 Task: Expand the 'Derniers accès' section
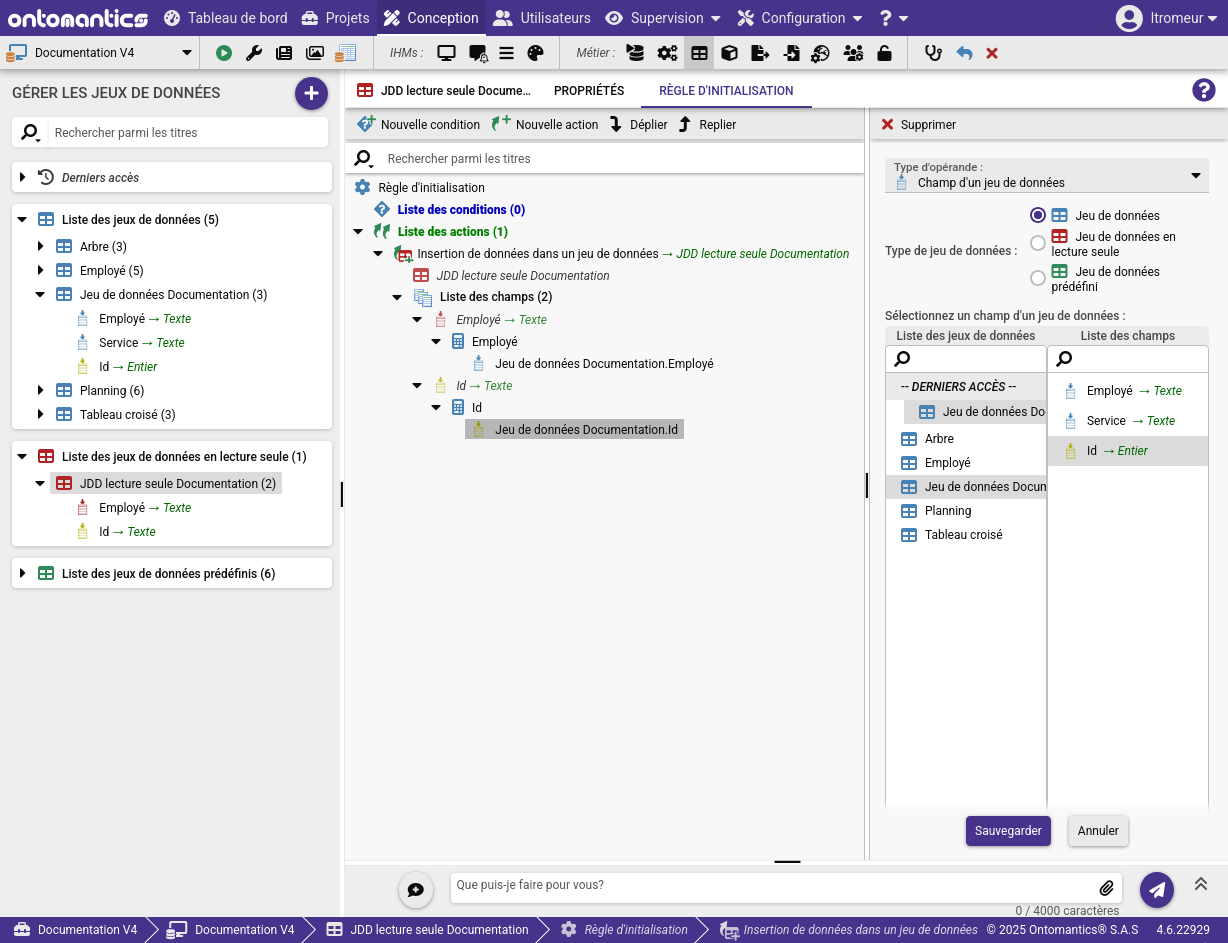[23, 177]
